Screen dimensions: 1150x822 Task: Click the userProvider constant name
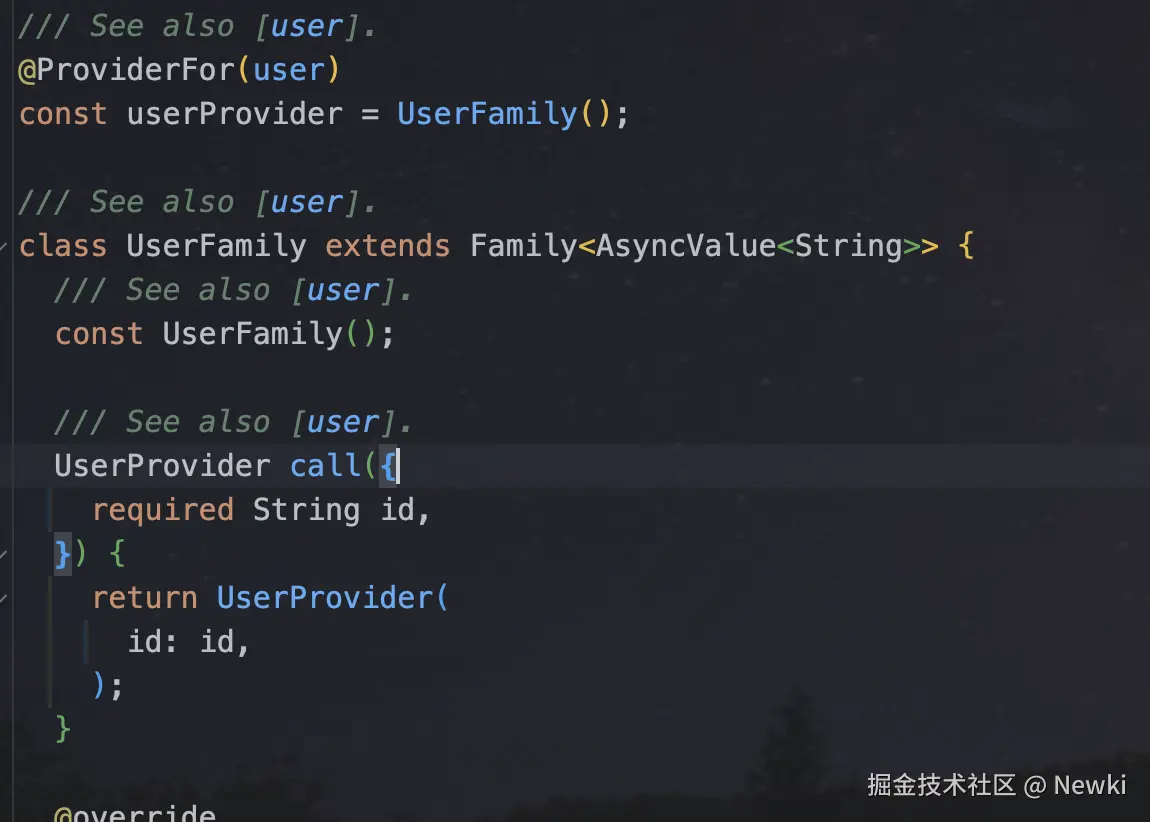pos(234,114)
